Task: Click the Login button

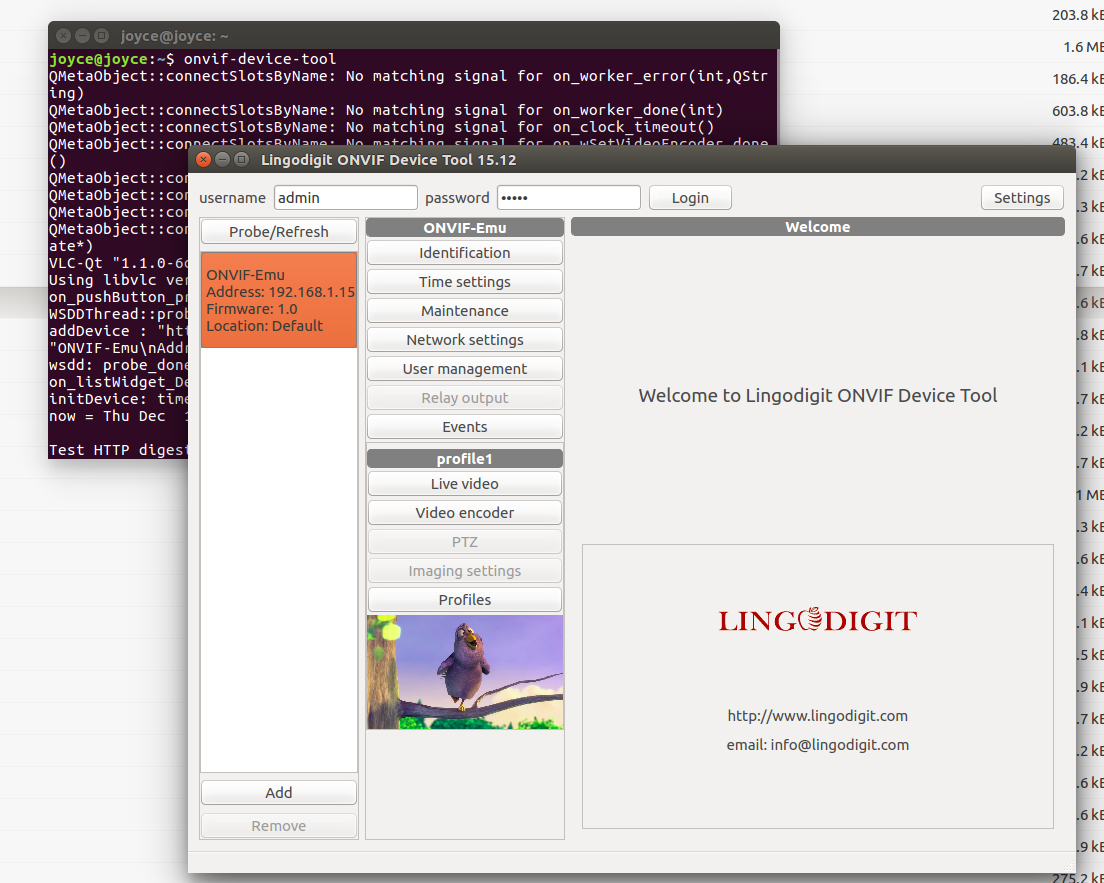Action: 690,198
